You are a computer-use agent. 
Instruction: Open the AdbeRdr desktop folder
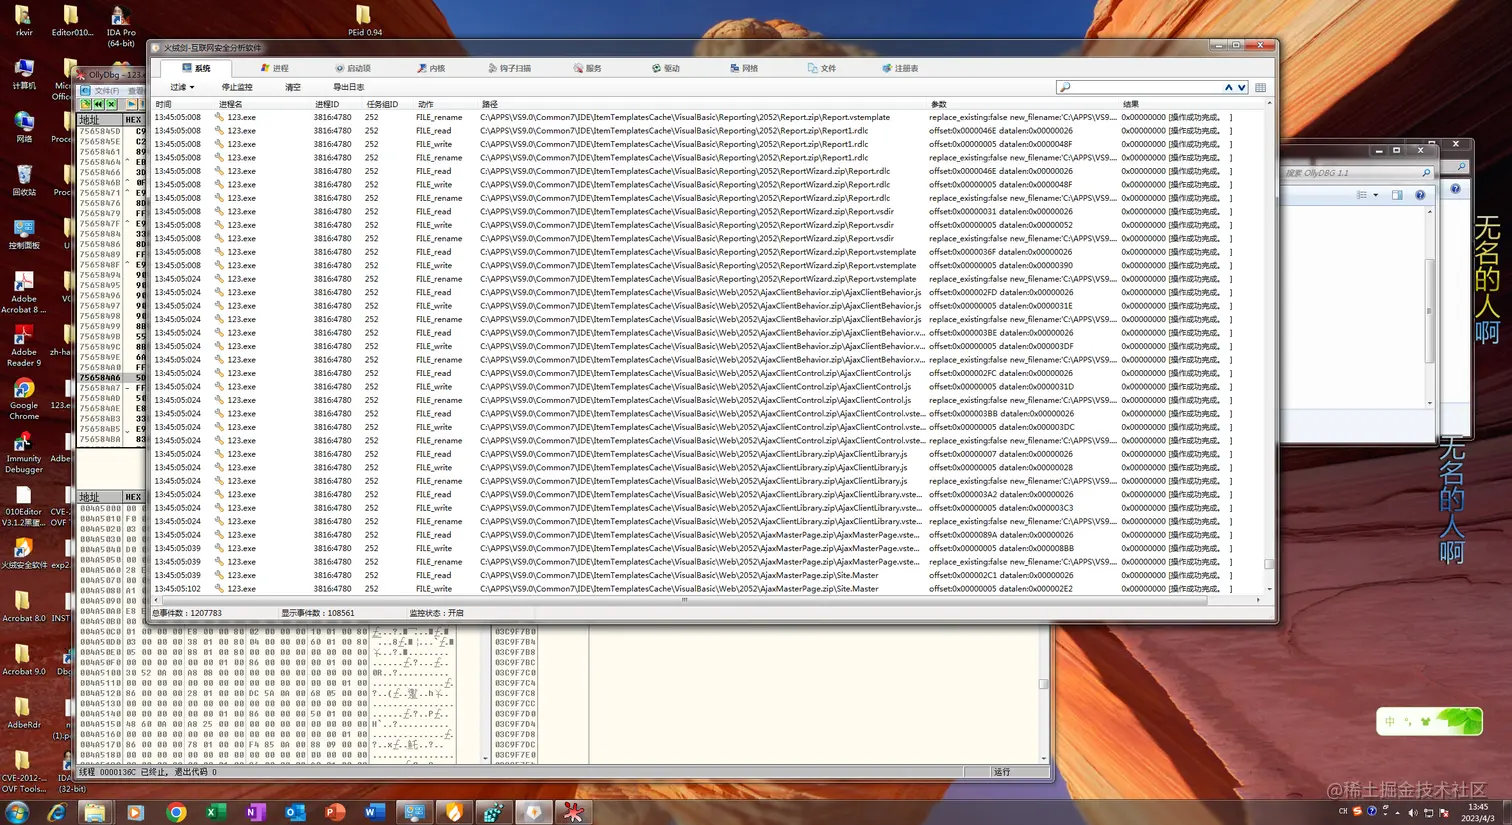[24, 712]
